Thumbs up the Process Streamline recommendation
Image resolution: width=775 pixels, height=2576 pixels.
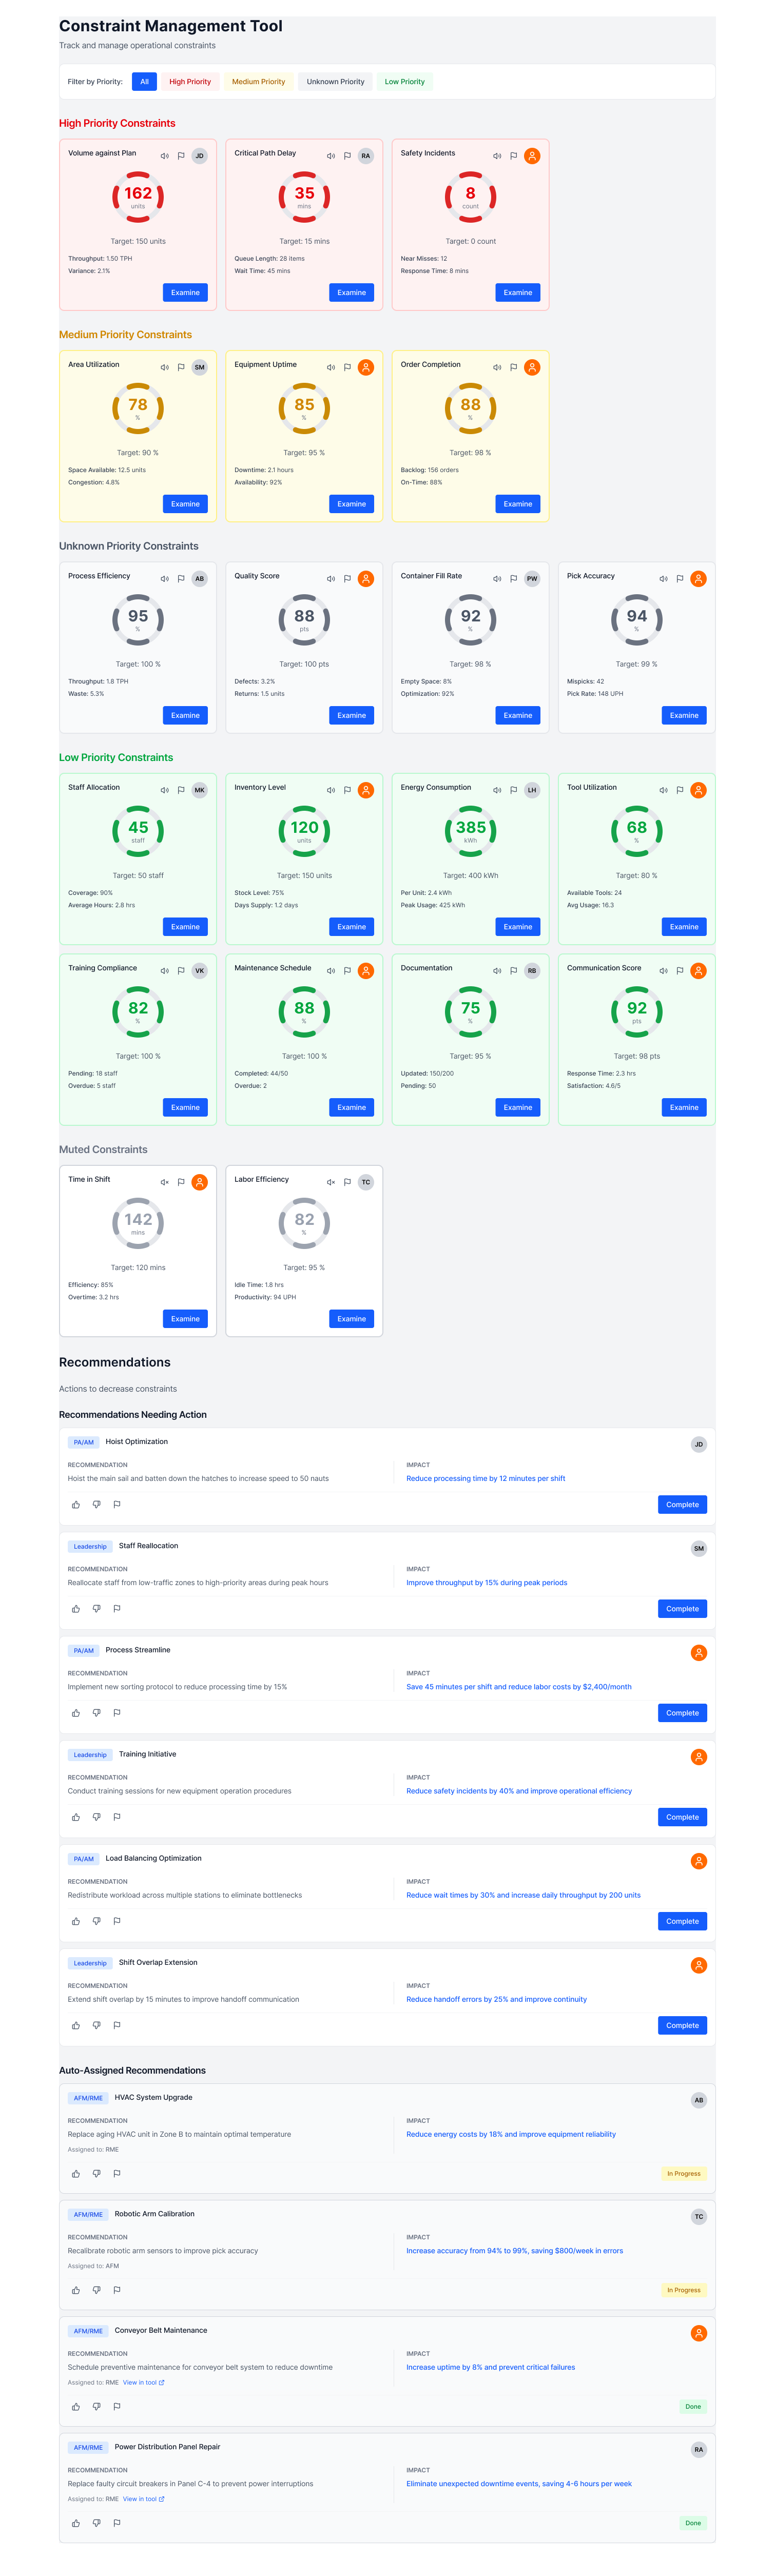click(x=76, y=1713)
